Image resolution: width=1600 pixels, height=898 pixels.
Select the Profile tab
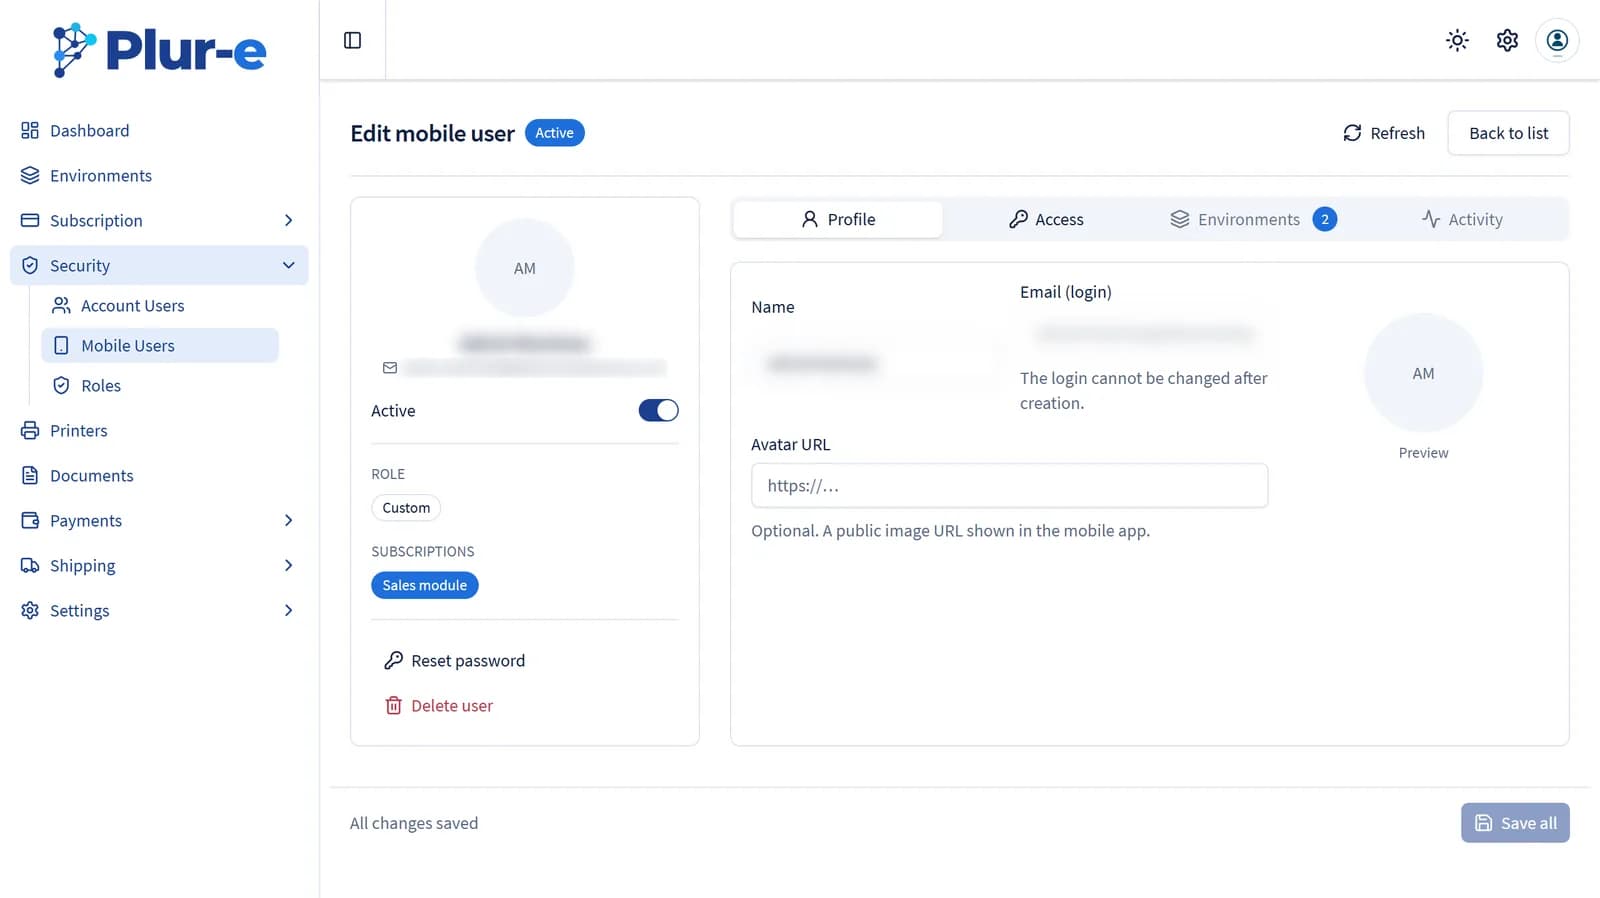click(x=838, y=219)
